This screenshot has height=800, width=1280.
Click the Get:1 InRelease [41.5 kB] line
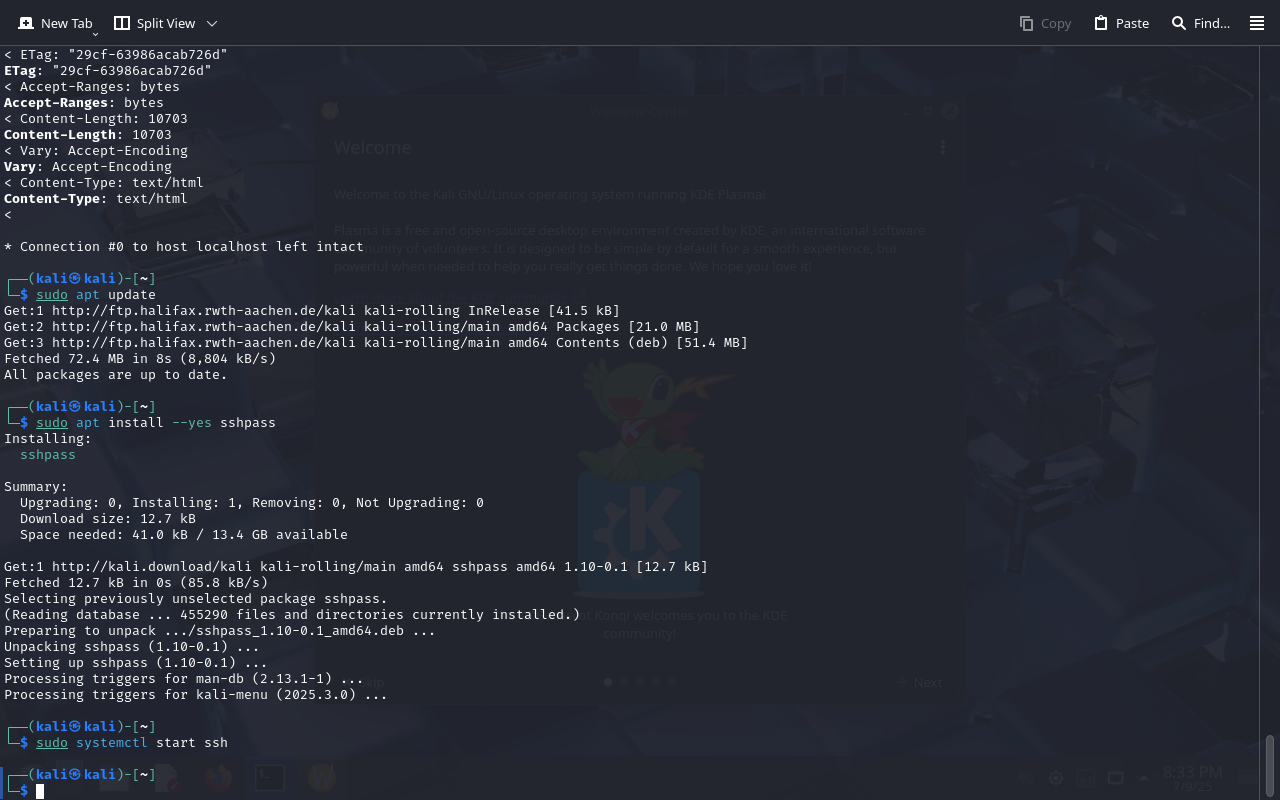tap(312, 311)
